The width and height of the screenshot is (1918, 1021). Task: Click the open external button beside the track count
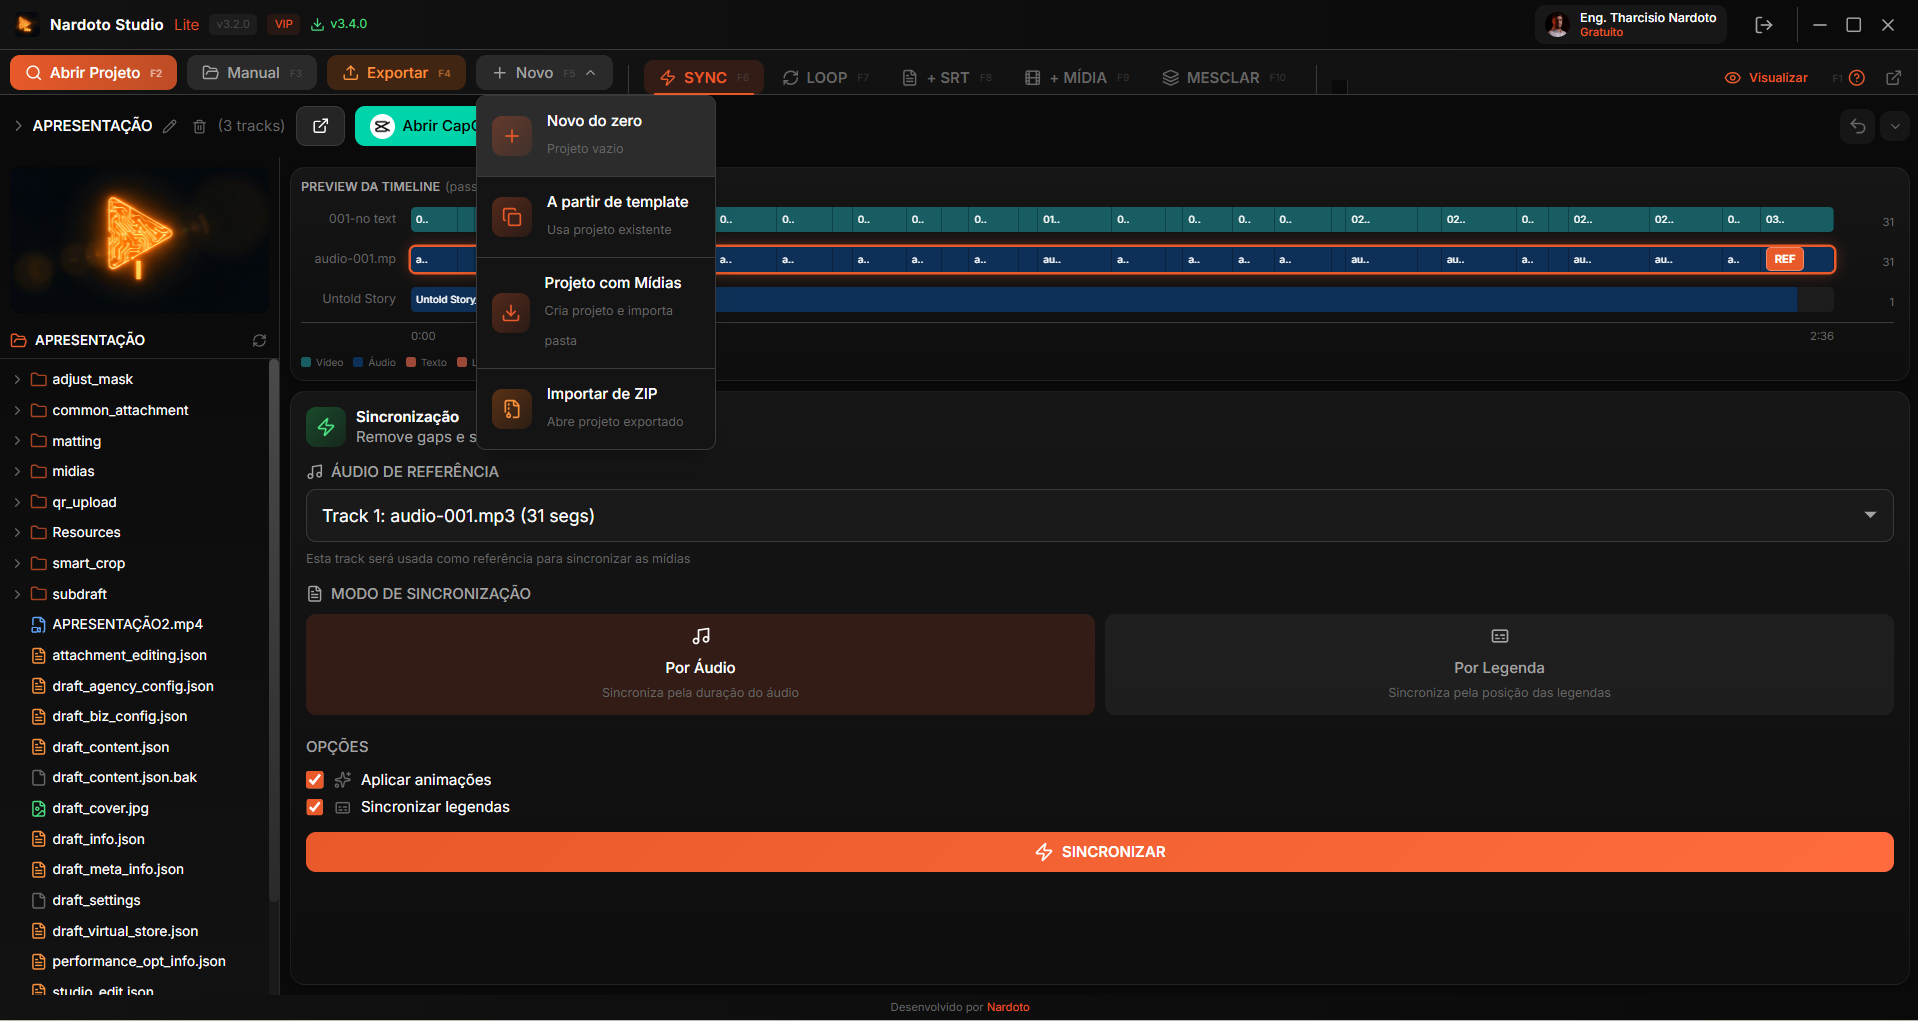pyautogui.click(x=320, y=126)
